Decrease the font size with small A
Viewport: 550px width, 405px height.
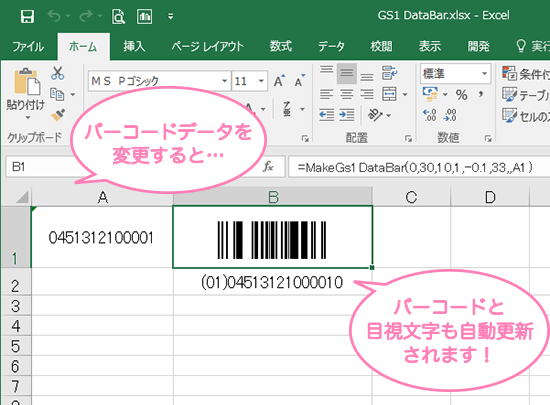(300, 81)
